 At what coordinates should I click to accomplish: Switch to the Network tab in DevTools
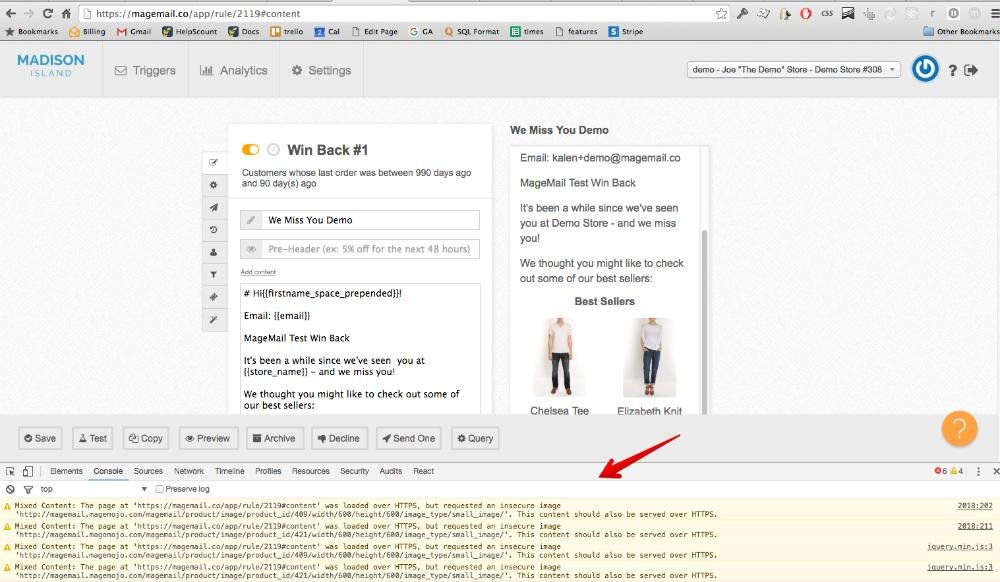click(189, 471)
